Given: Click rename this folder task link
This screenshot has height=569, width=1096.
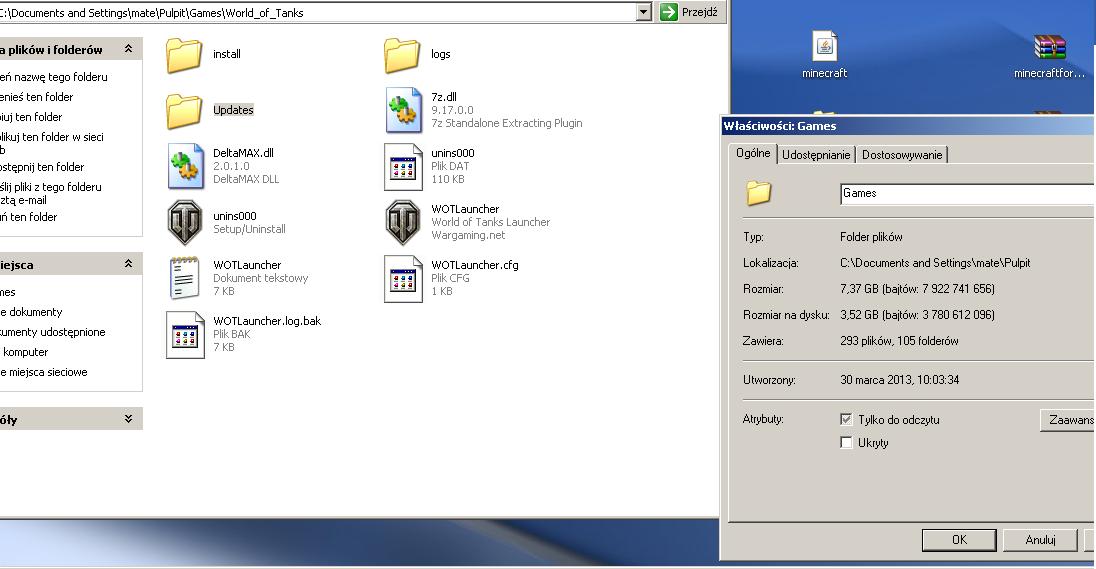Looking at the screenshot, I should coord(54,77).
